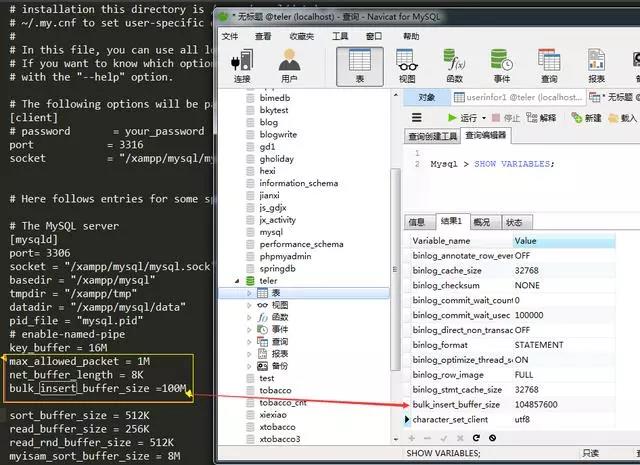Open the 视图 views toolbar icon
This screenshot has height=465, width=640.
click(x=407, y=66)
